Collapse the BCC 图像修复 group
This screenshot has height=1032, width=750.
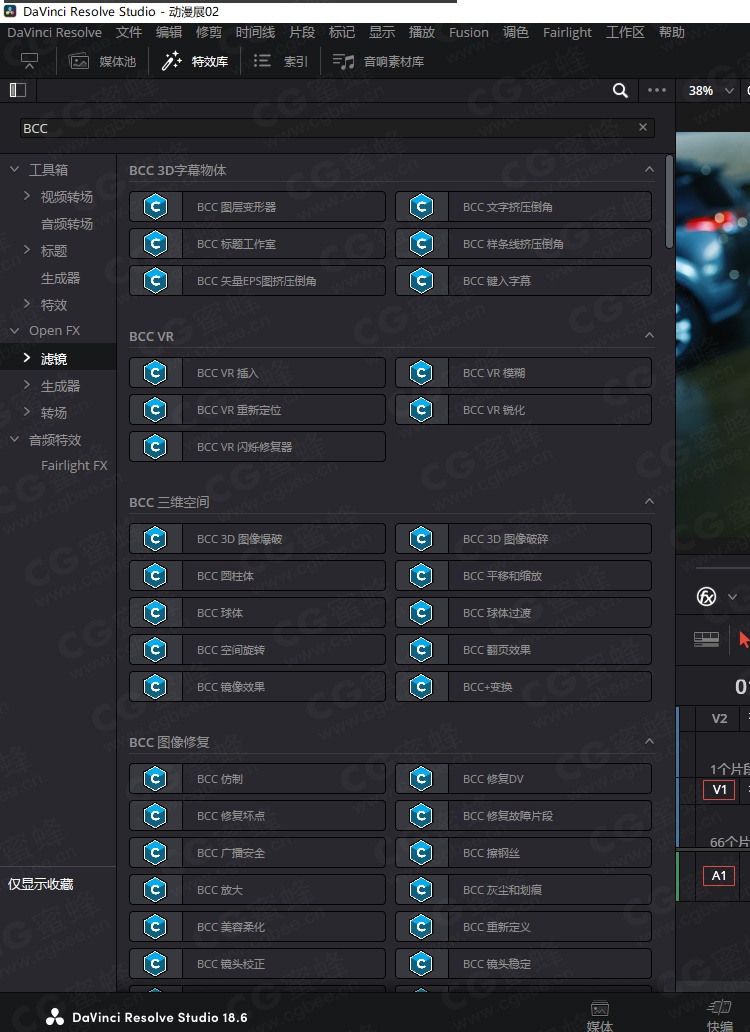pyautogui.click(x=649, y=742)
